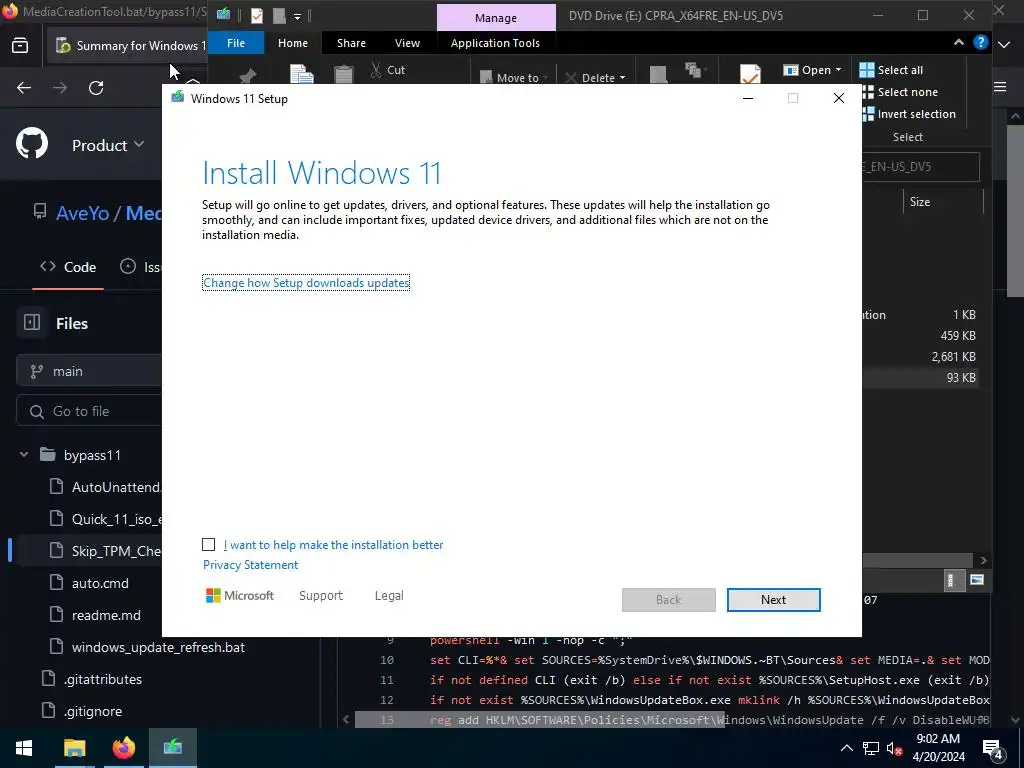
Task: Click Select all in Explorer ribbon
Action: [x=891, y=70]
